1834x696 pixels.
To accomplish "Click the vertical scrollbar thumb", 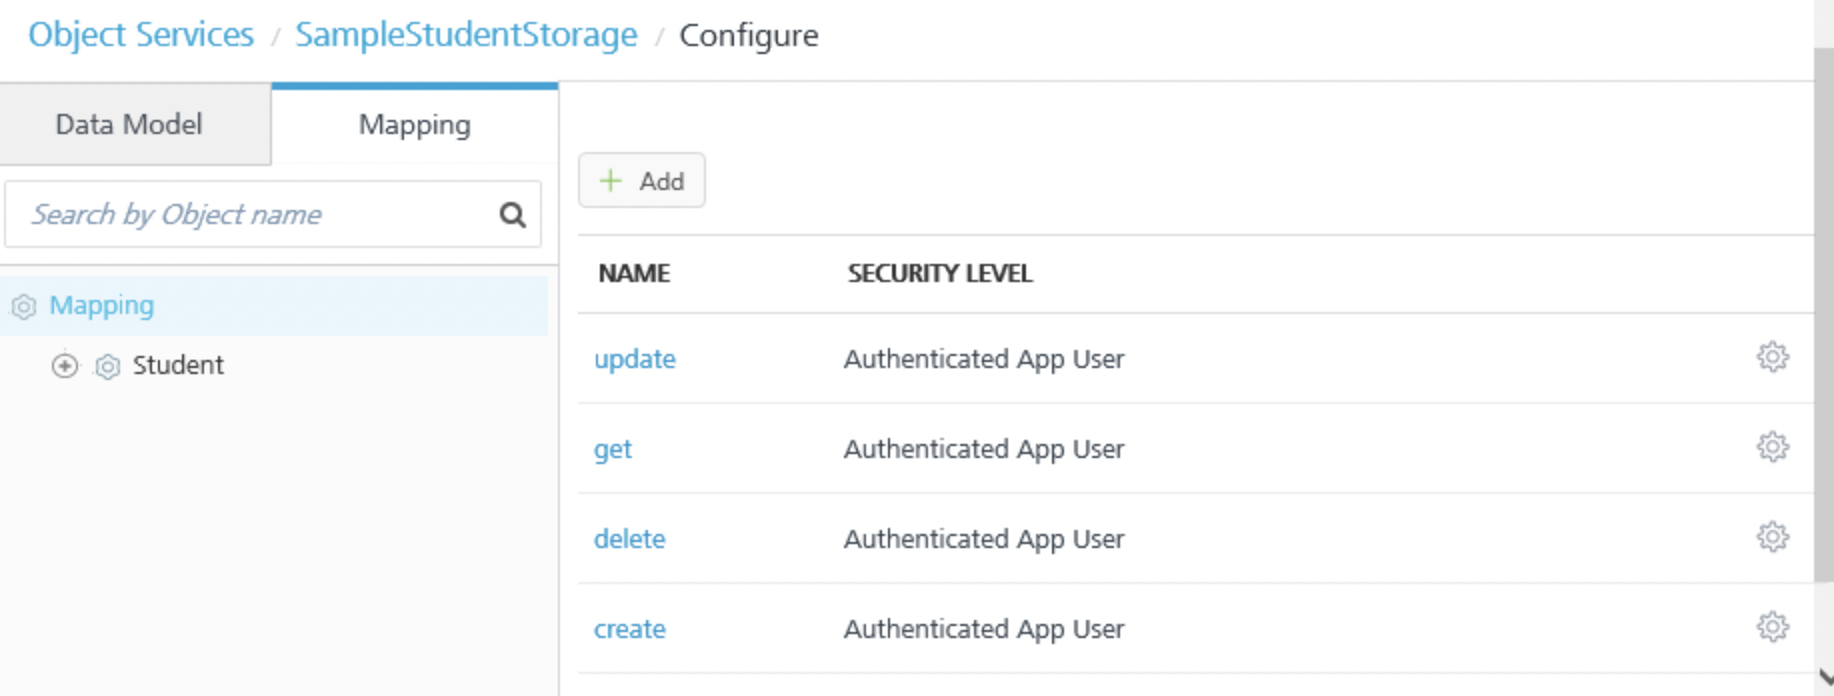I will coord(1823,310).
